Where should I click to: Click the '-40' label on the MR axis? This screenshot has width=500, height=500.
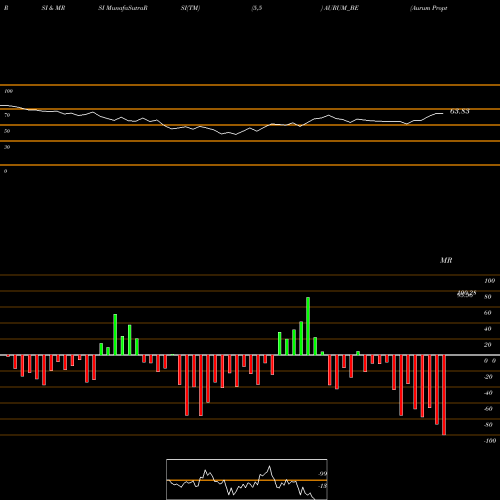(x=488, y=393)
